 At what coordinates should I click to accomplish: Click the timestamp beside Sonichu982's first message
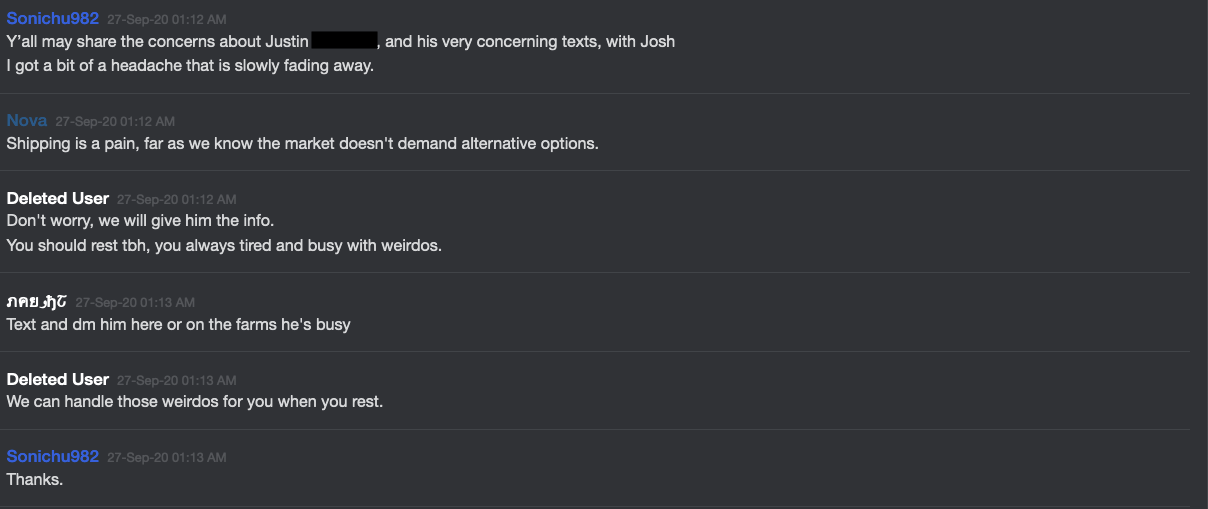[x=166, y=19]
